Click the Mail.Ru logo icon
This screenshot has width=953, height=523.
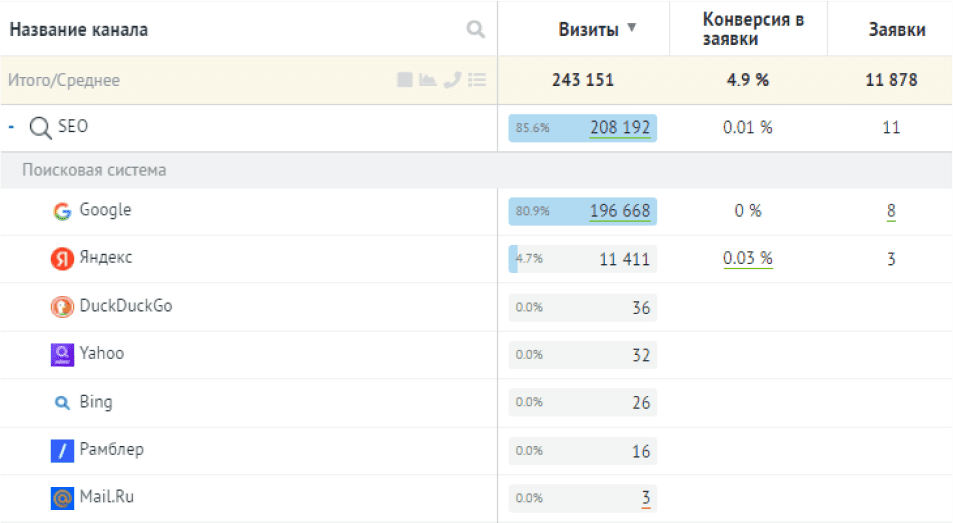pyautogui.click(x=62, y=498)
